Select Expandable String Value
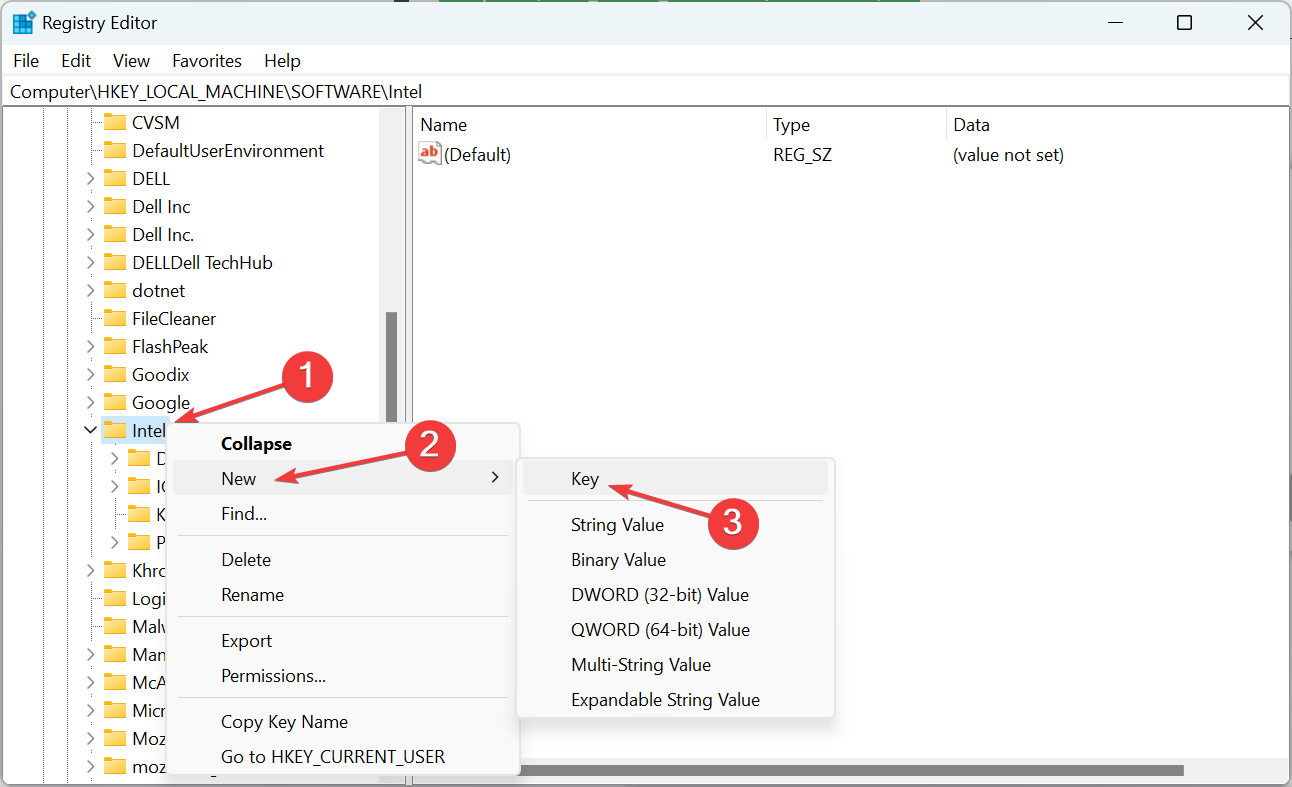1292x787 pixels. pos(675,700)
